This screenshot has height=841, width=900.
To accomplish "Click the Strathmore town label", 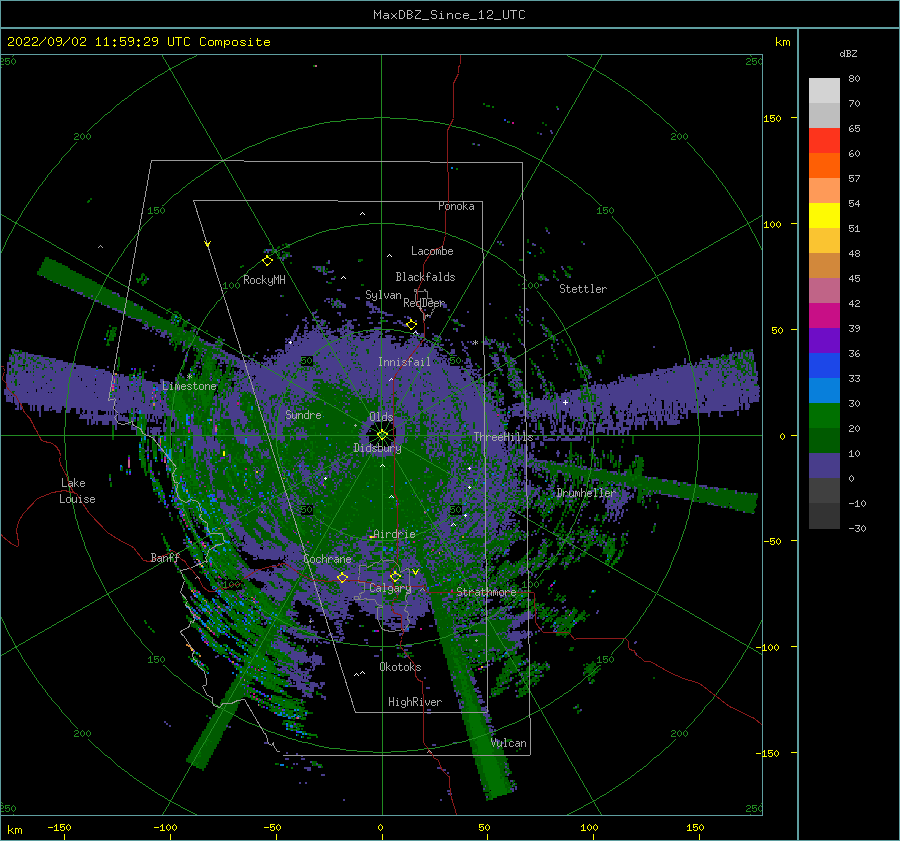I will pyautogui.click(x=486, y=592).
